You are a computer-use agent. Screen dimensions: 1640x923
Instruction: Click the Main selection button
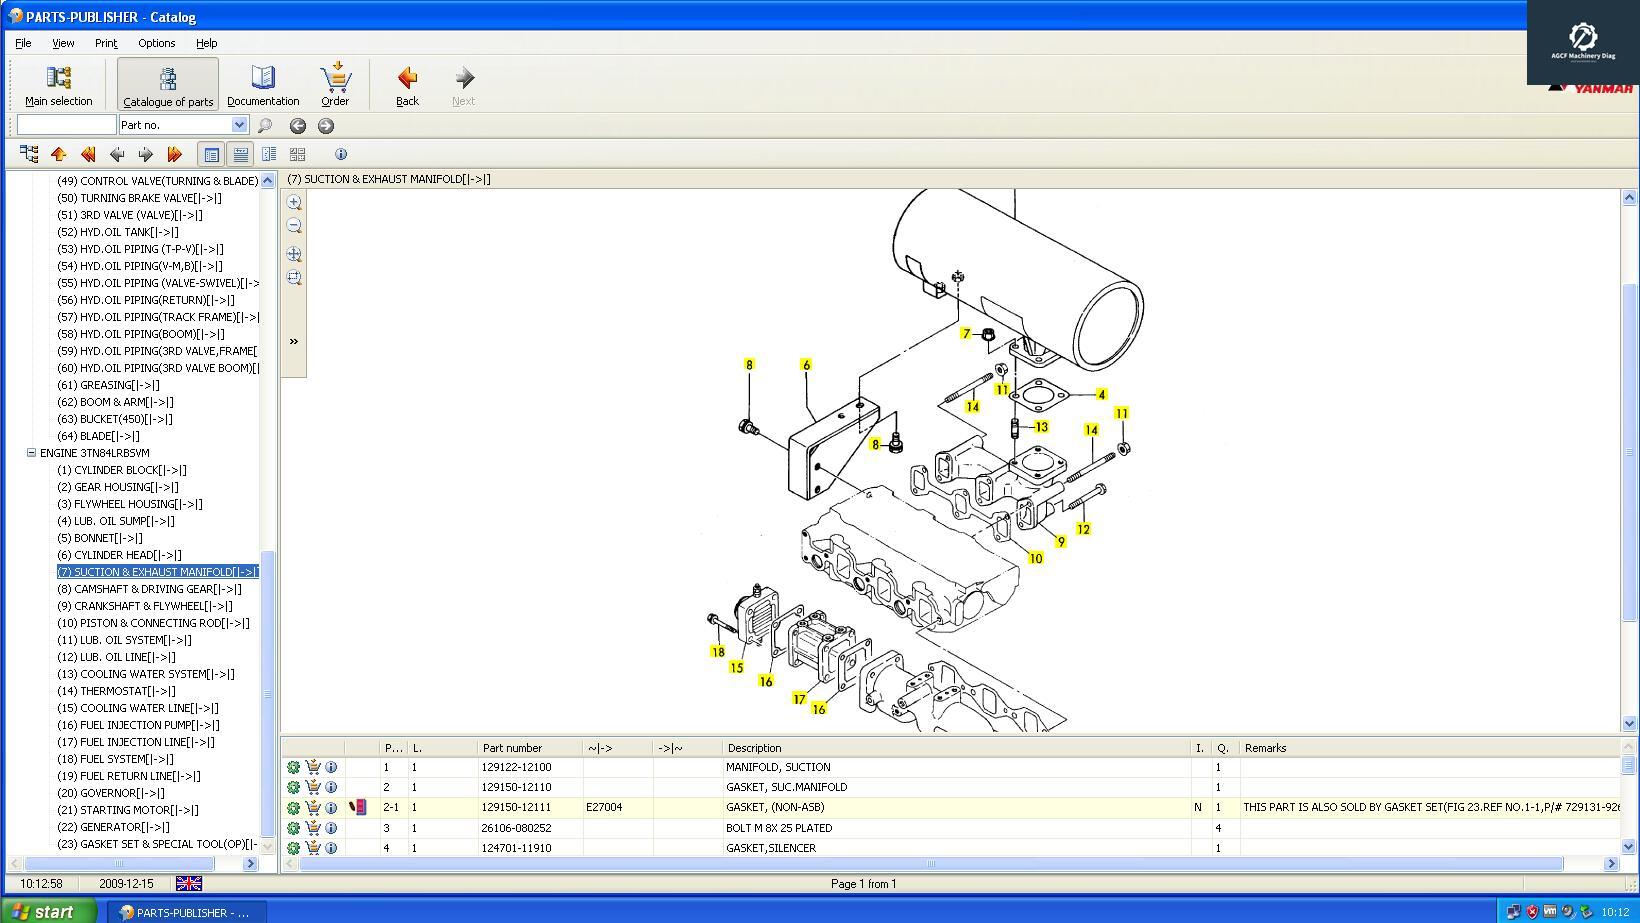pyautogui.click(x=58, y=85)
